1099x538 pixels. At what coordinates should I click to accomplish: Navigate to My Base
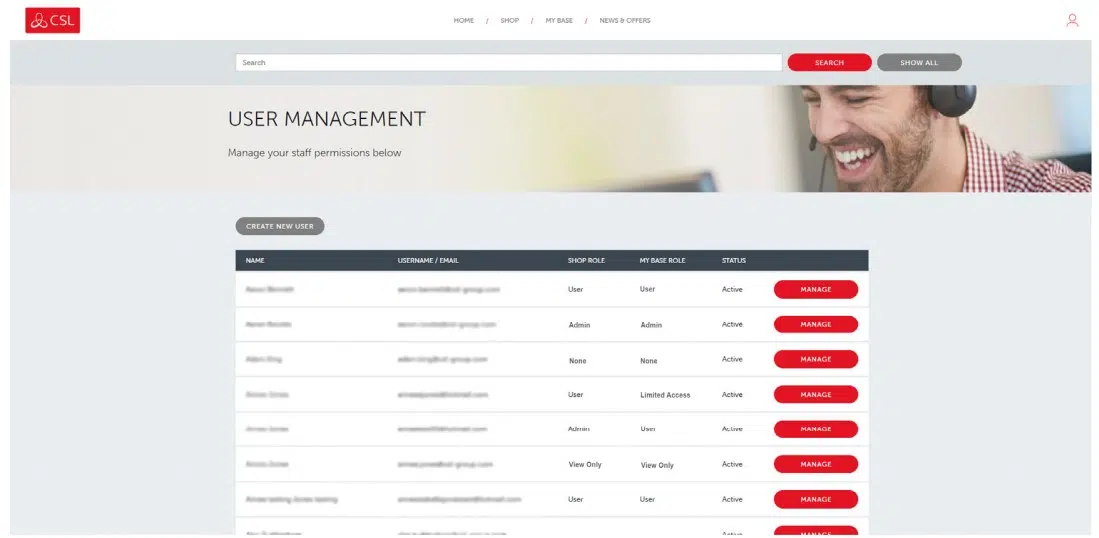point(559,20)
